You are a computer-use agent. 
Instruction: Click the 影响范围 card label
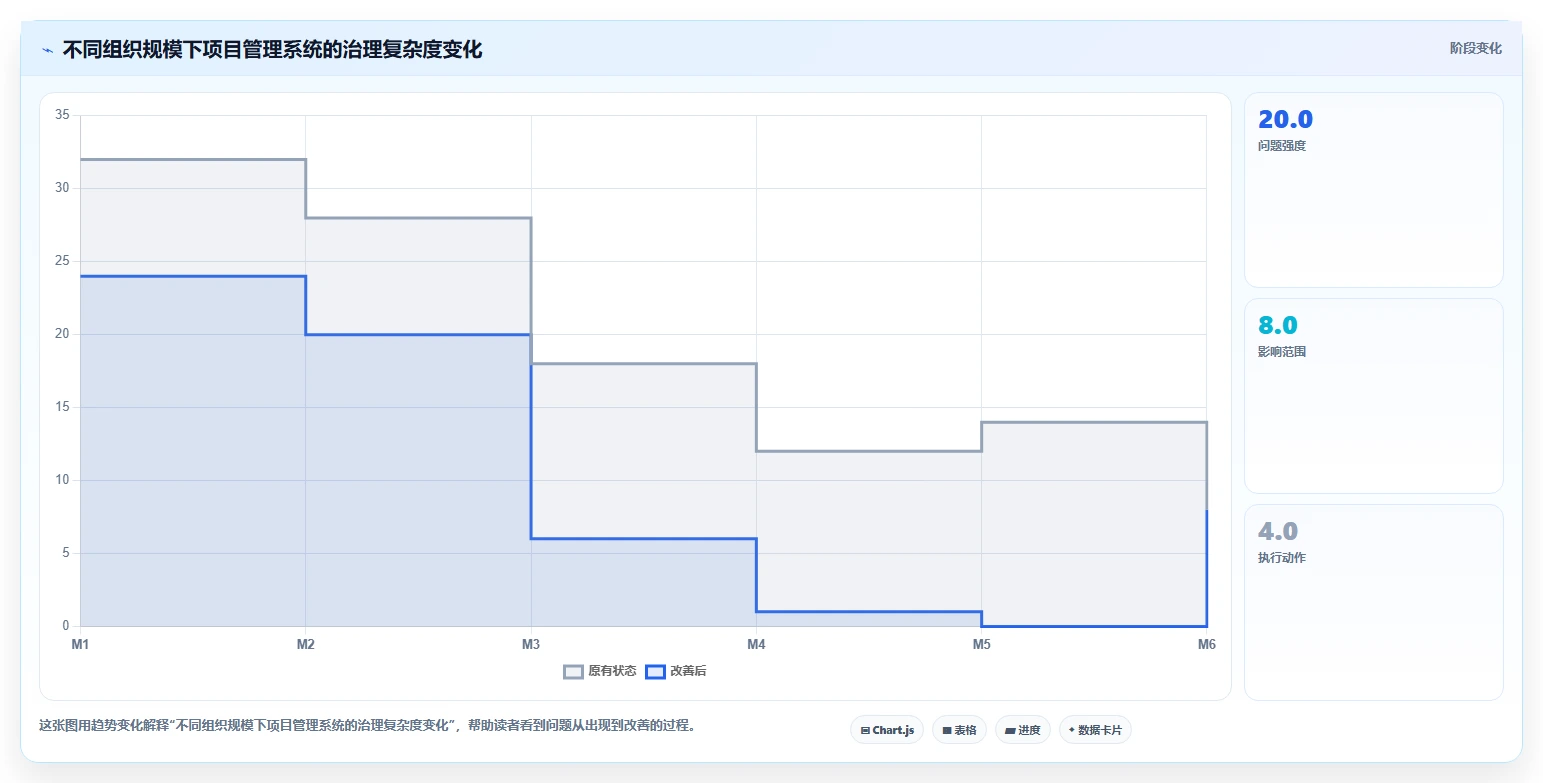[1282, 352]
